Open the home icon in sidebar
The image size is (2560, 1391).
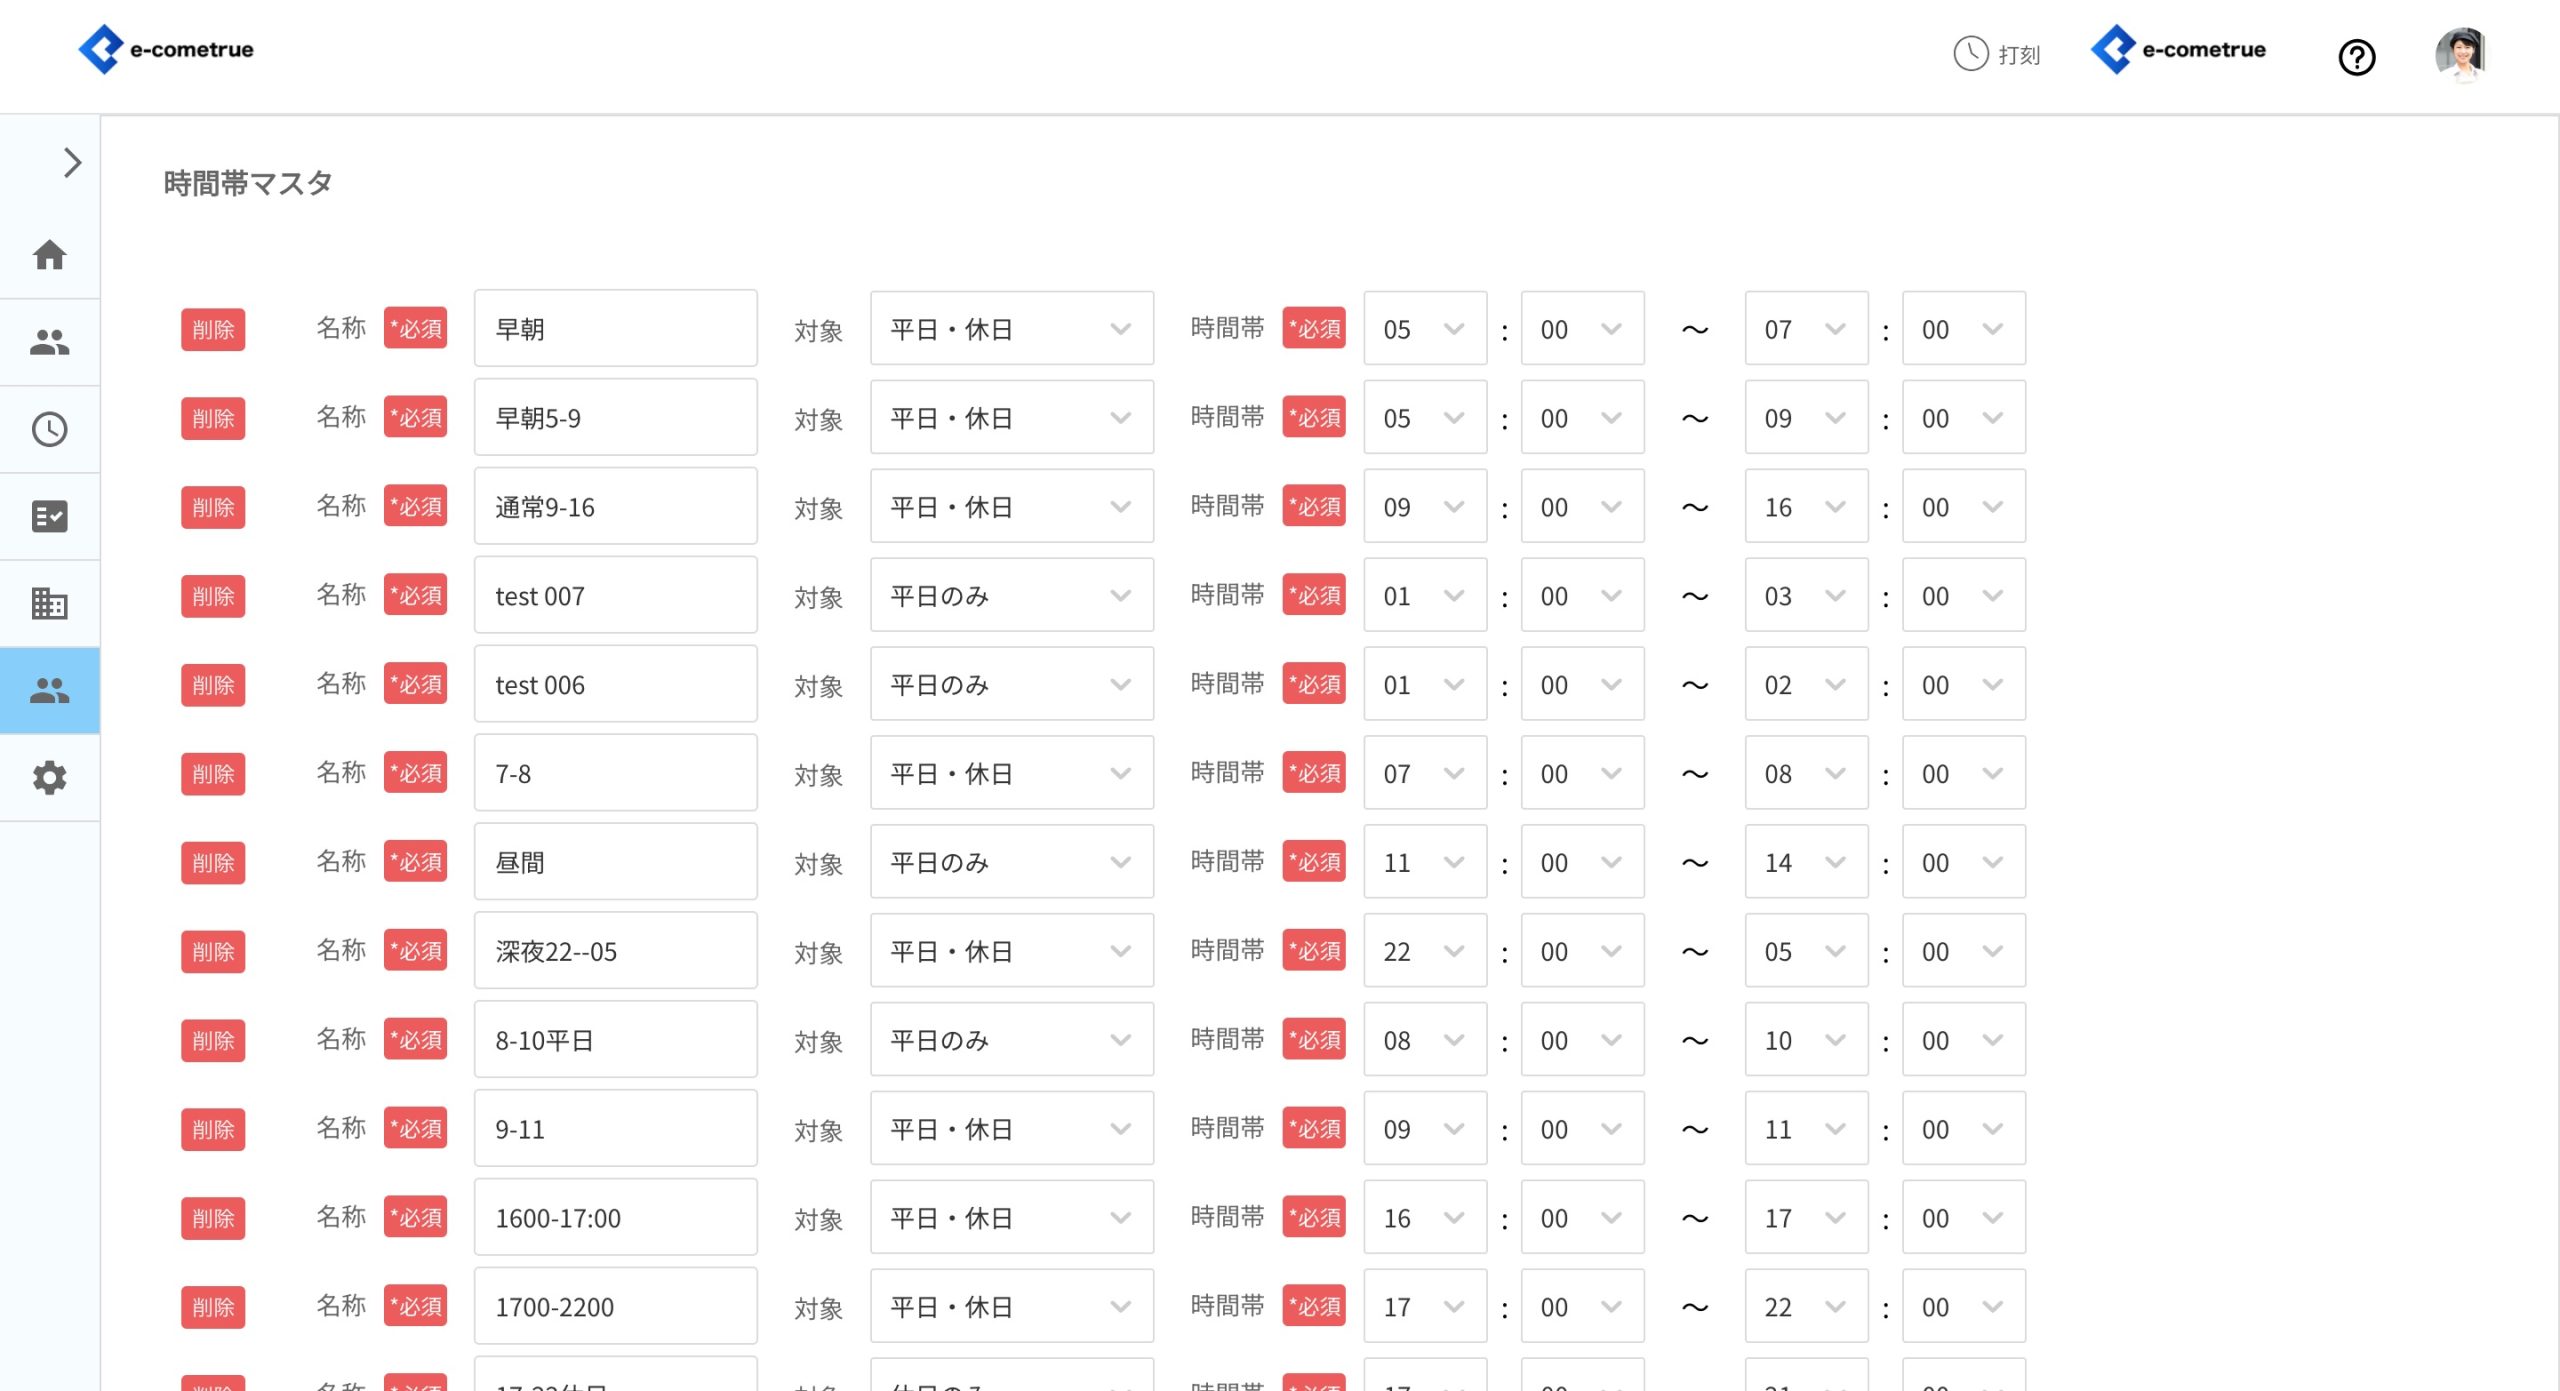pos(49,255)
